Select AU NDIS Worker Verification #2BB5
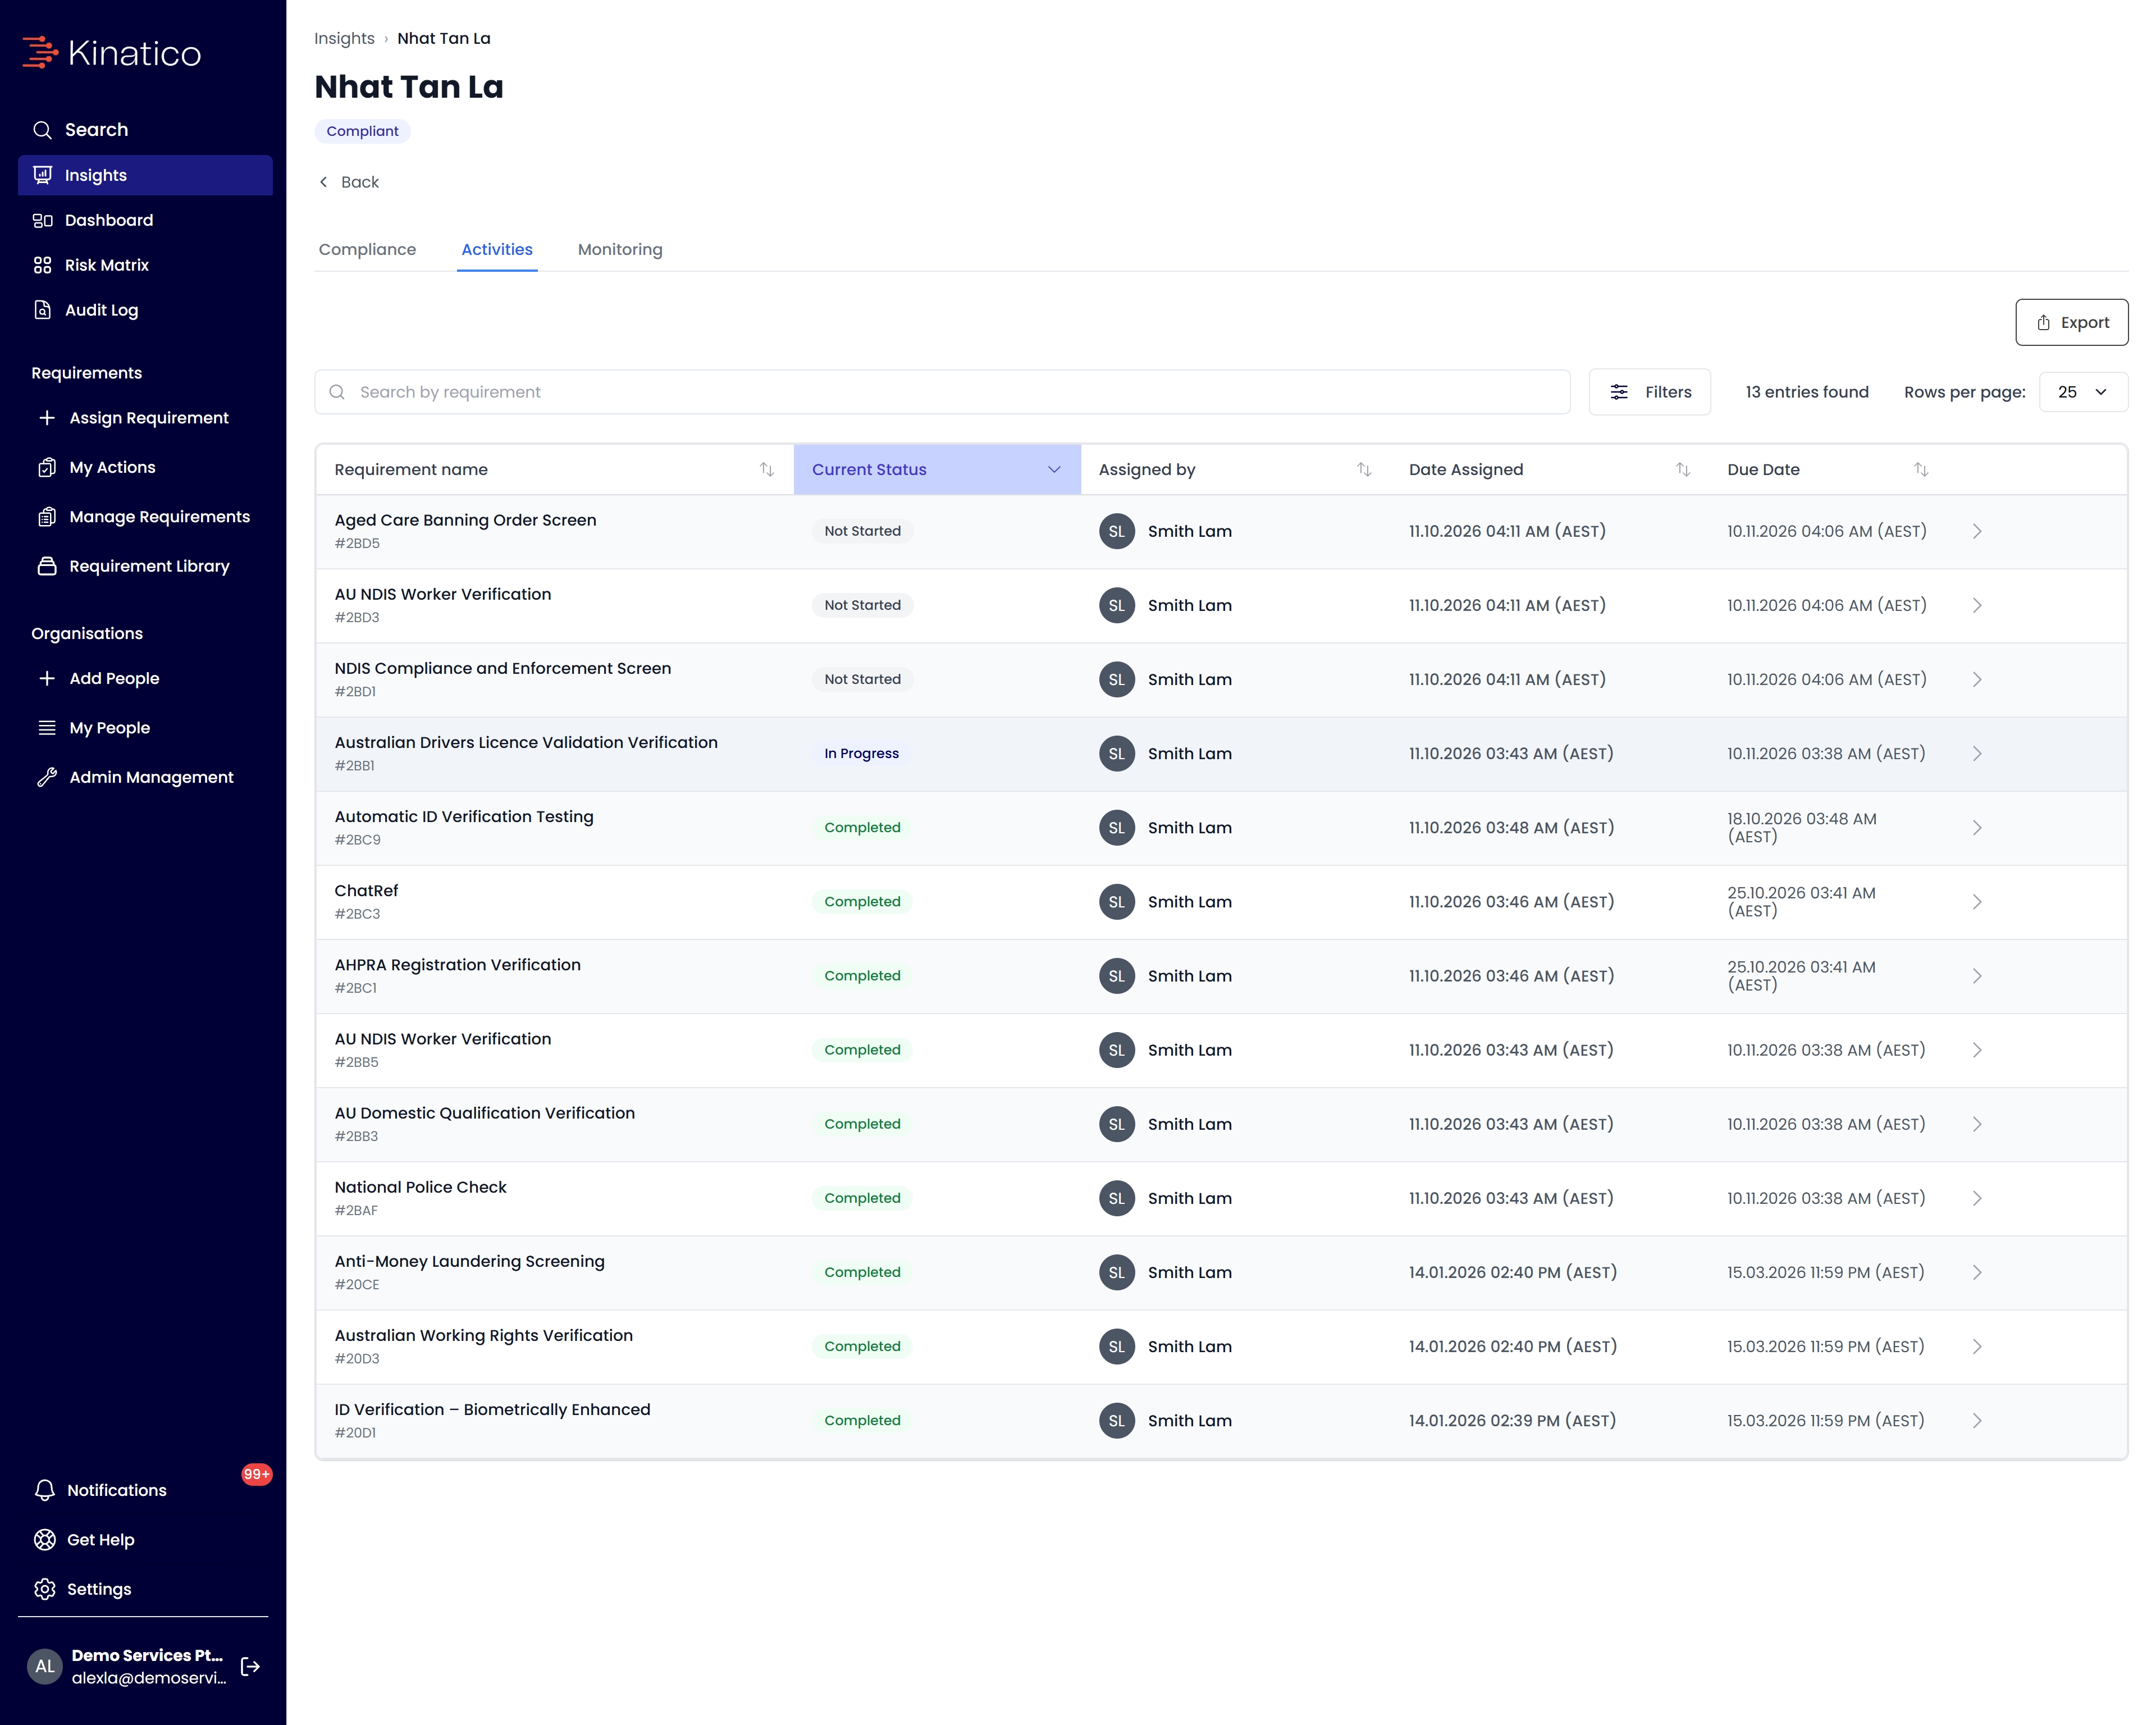This screenshot has width=2156, height=1725. (1221, 1050)
